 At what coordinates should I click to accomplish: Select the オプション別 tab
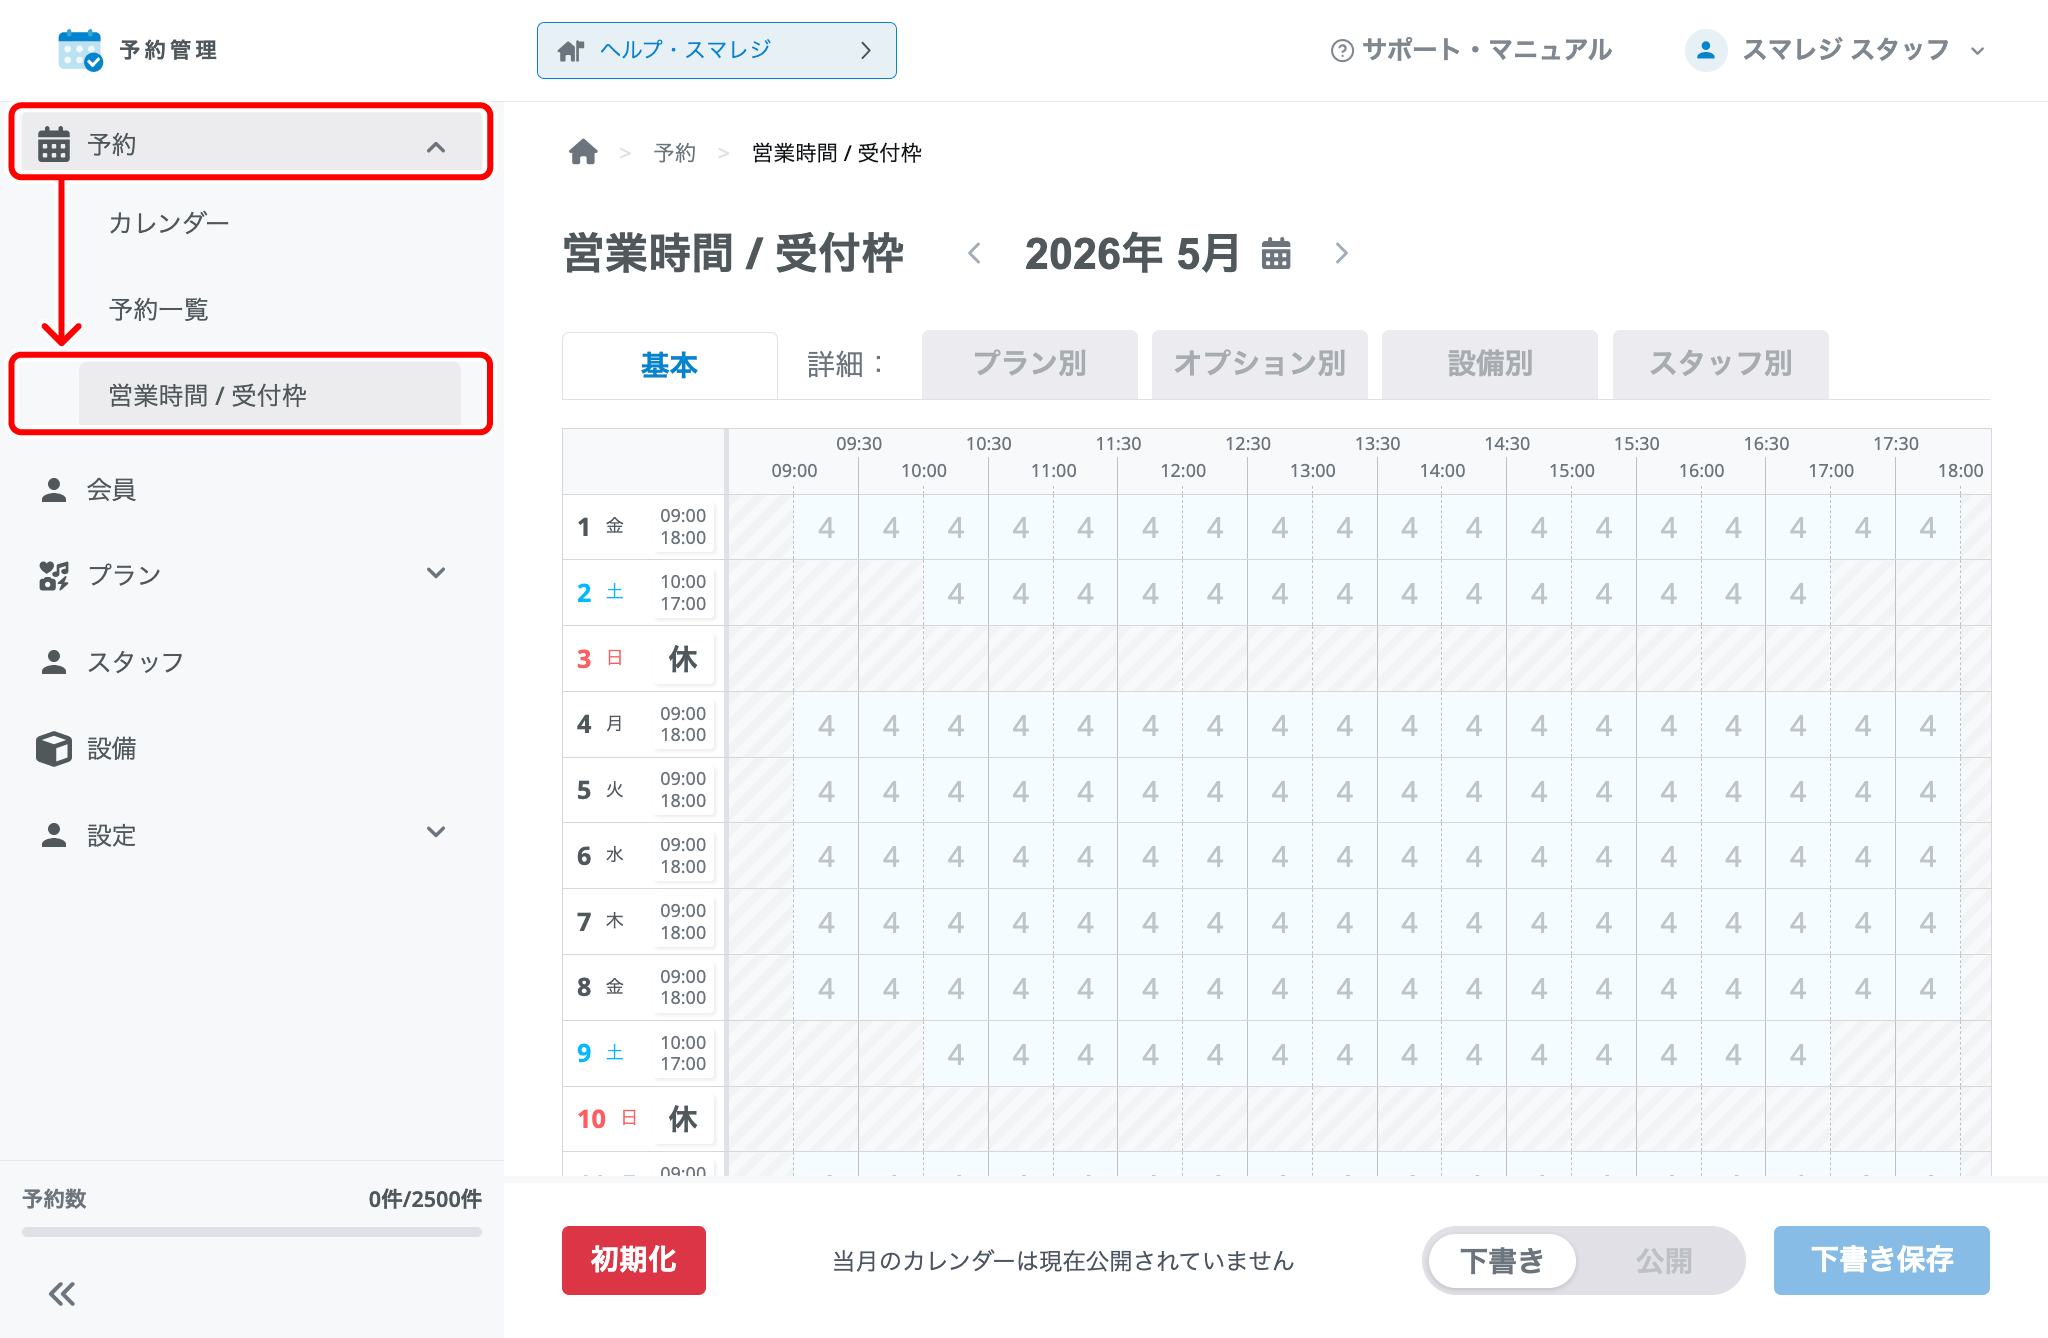point(1260,364)
